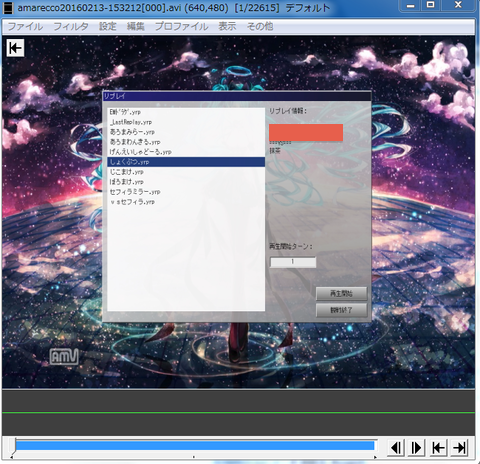Screen dimensions: 480x464
Task: Click the button below 再生開始
Action: click(341, 310)
